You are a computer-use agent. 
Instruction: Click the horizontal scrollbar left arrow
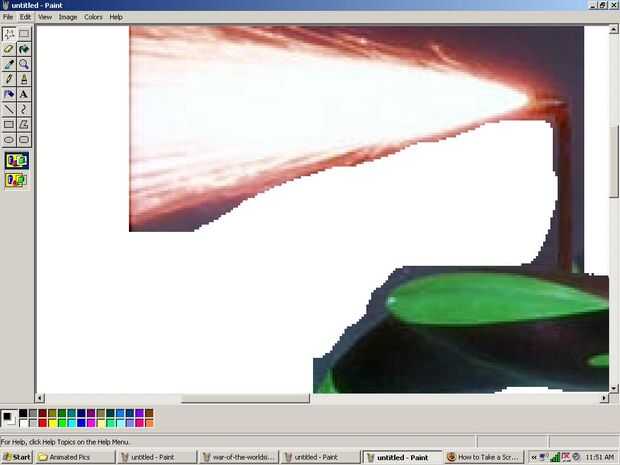(40, 398)
